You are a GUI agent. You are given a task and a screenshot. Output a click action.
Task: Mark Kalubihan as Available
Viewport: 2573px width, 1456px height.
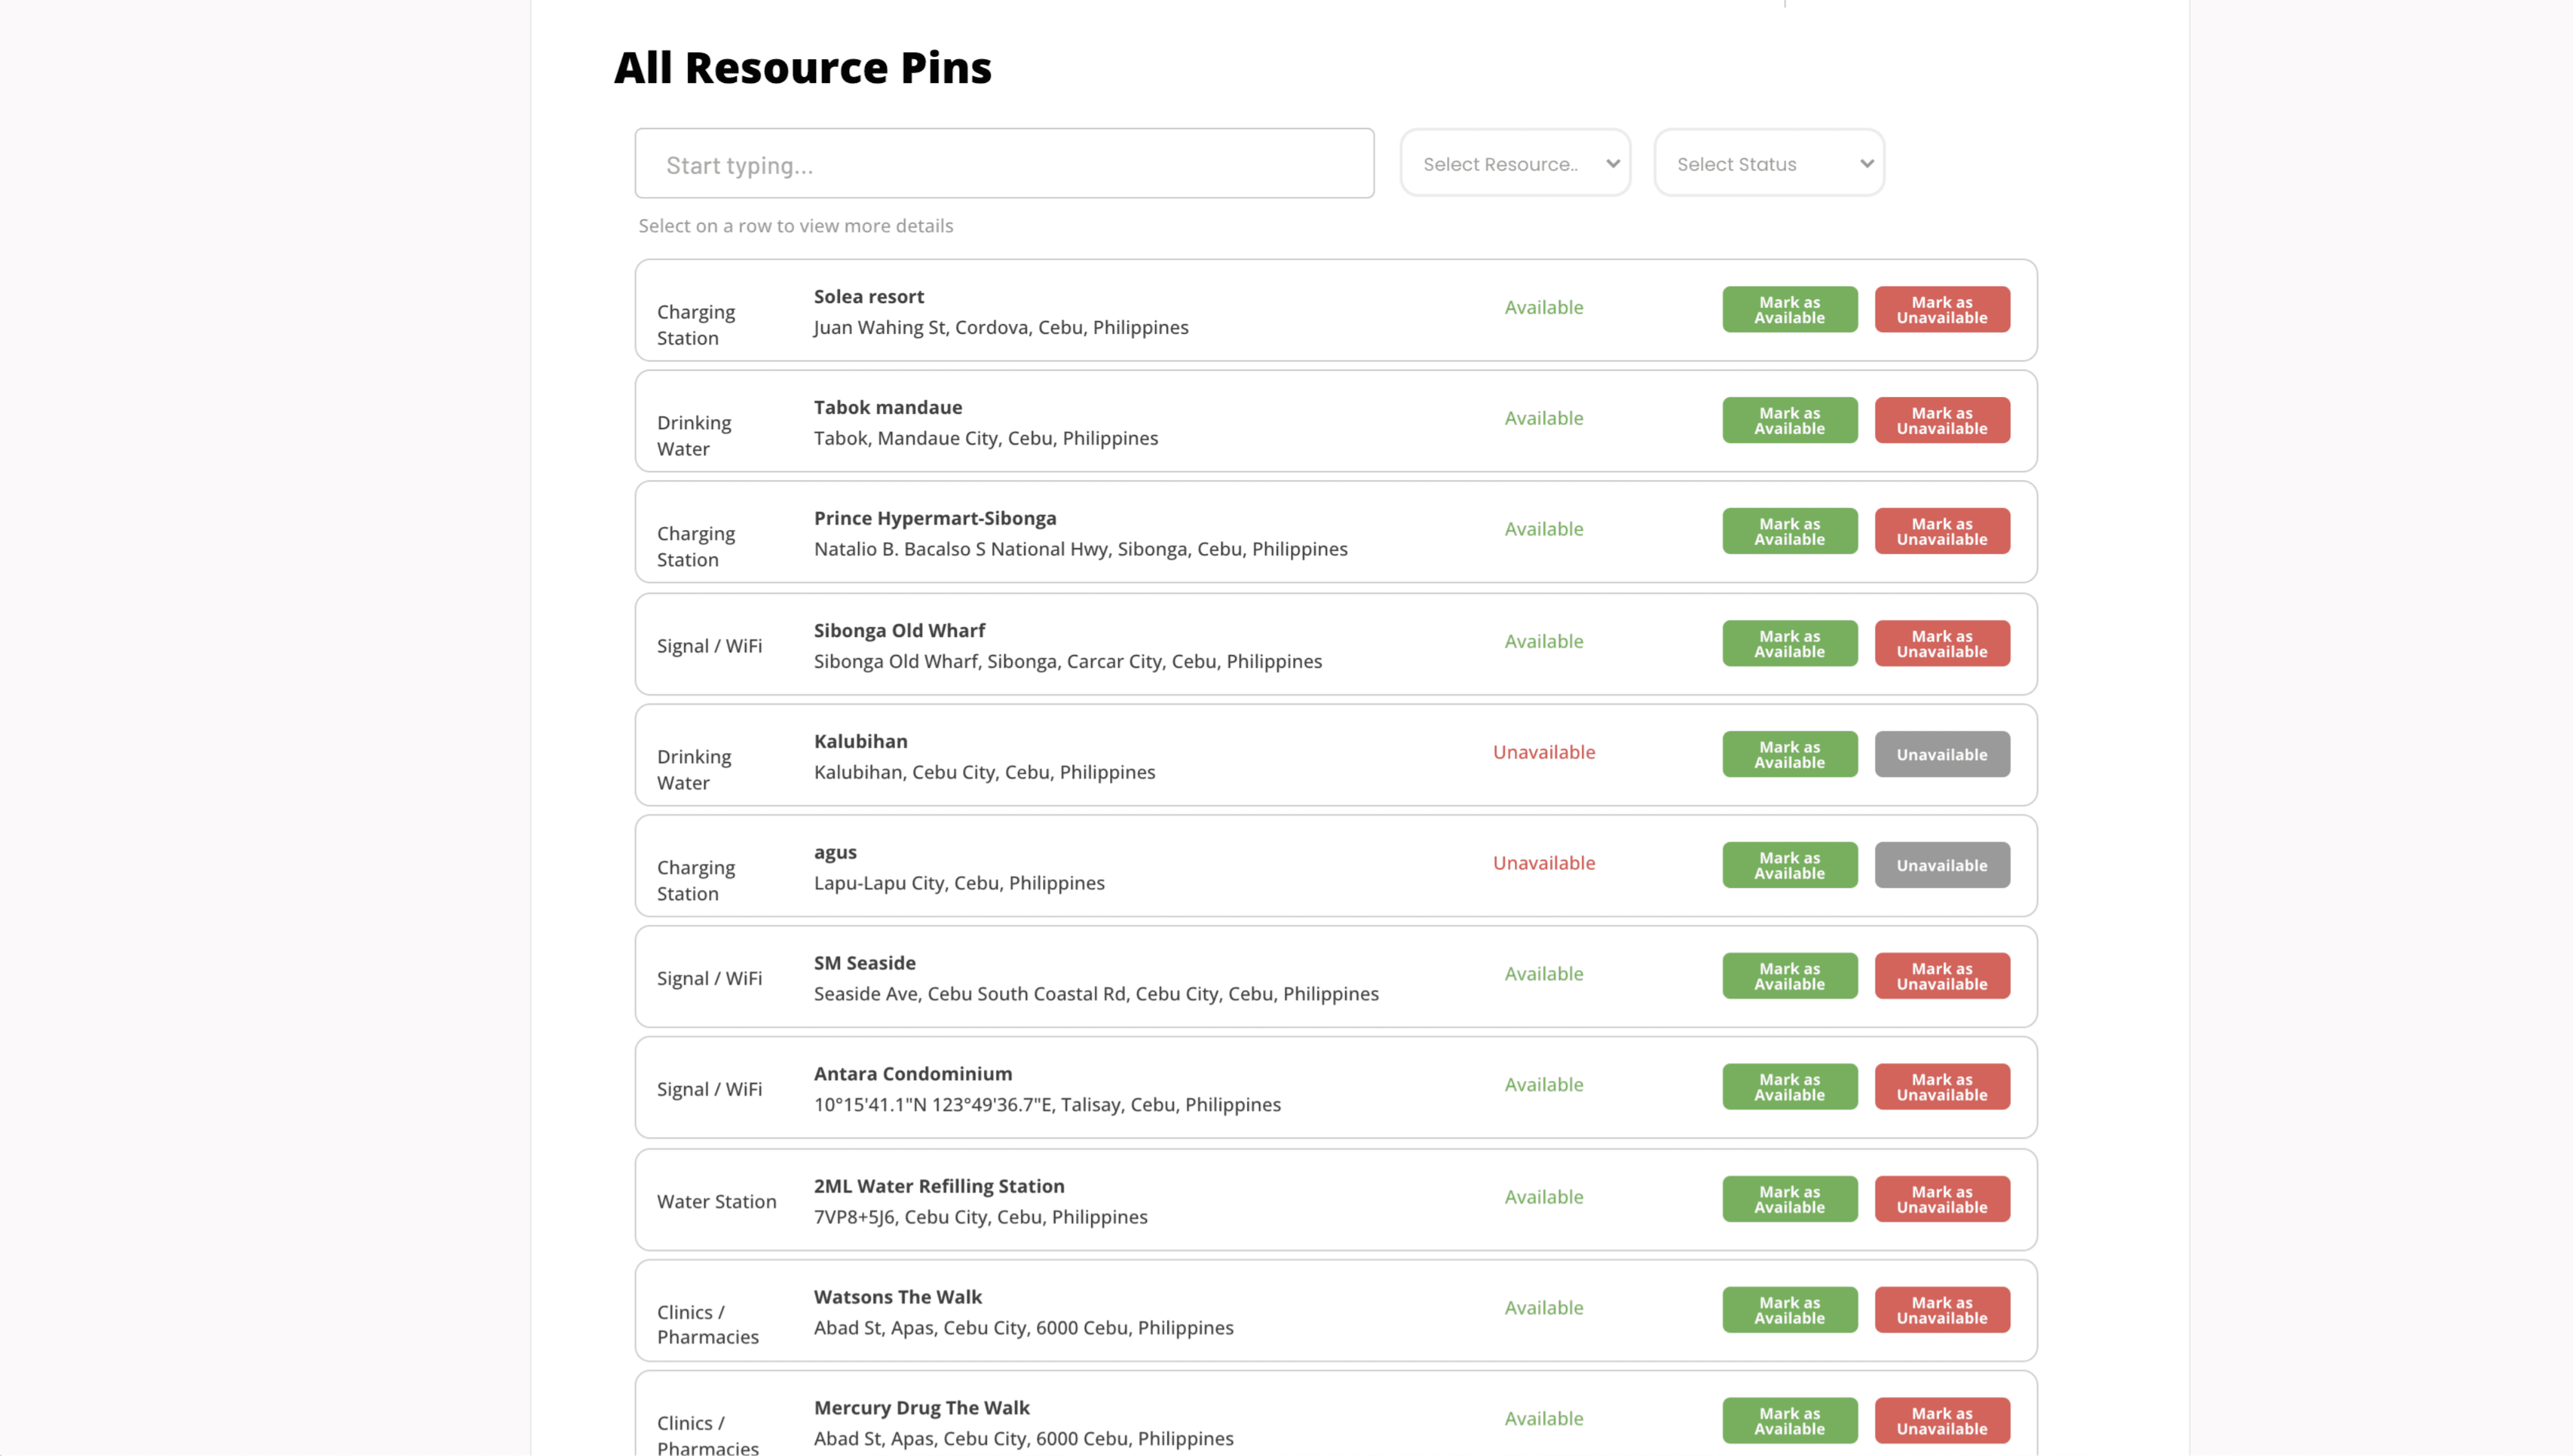(x=1788, y=755)
